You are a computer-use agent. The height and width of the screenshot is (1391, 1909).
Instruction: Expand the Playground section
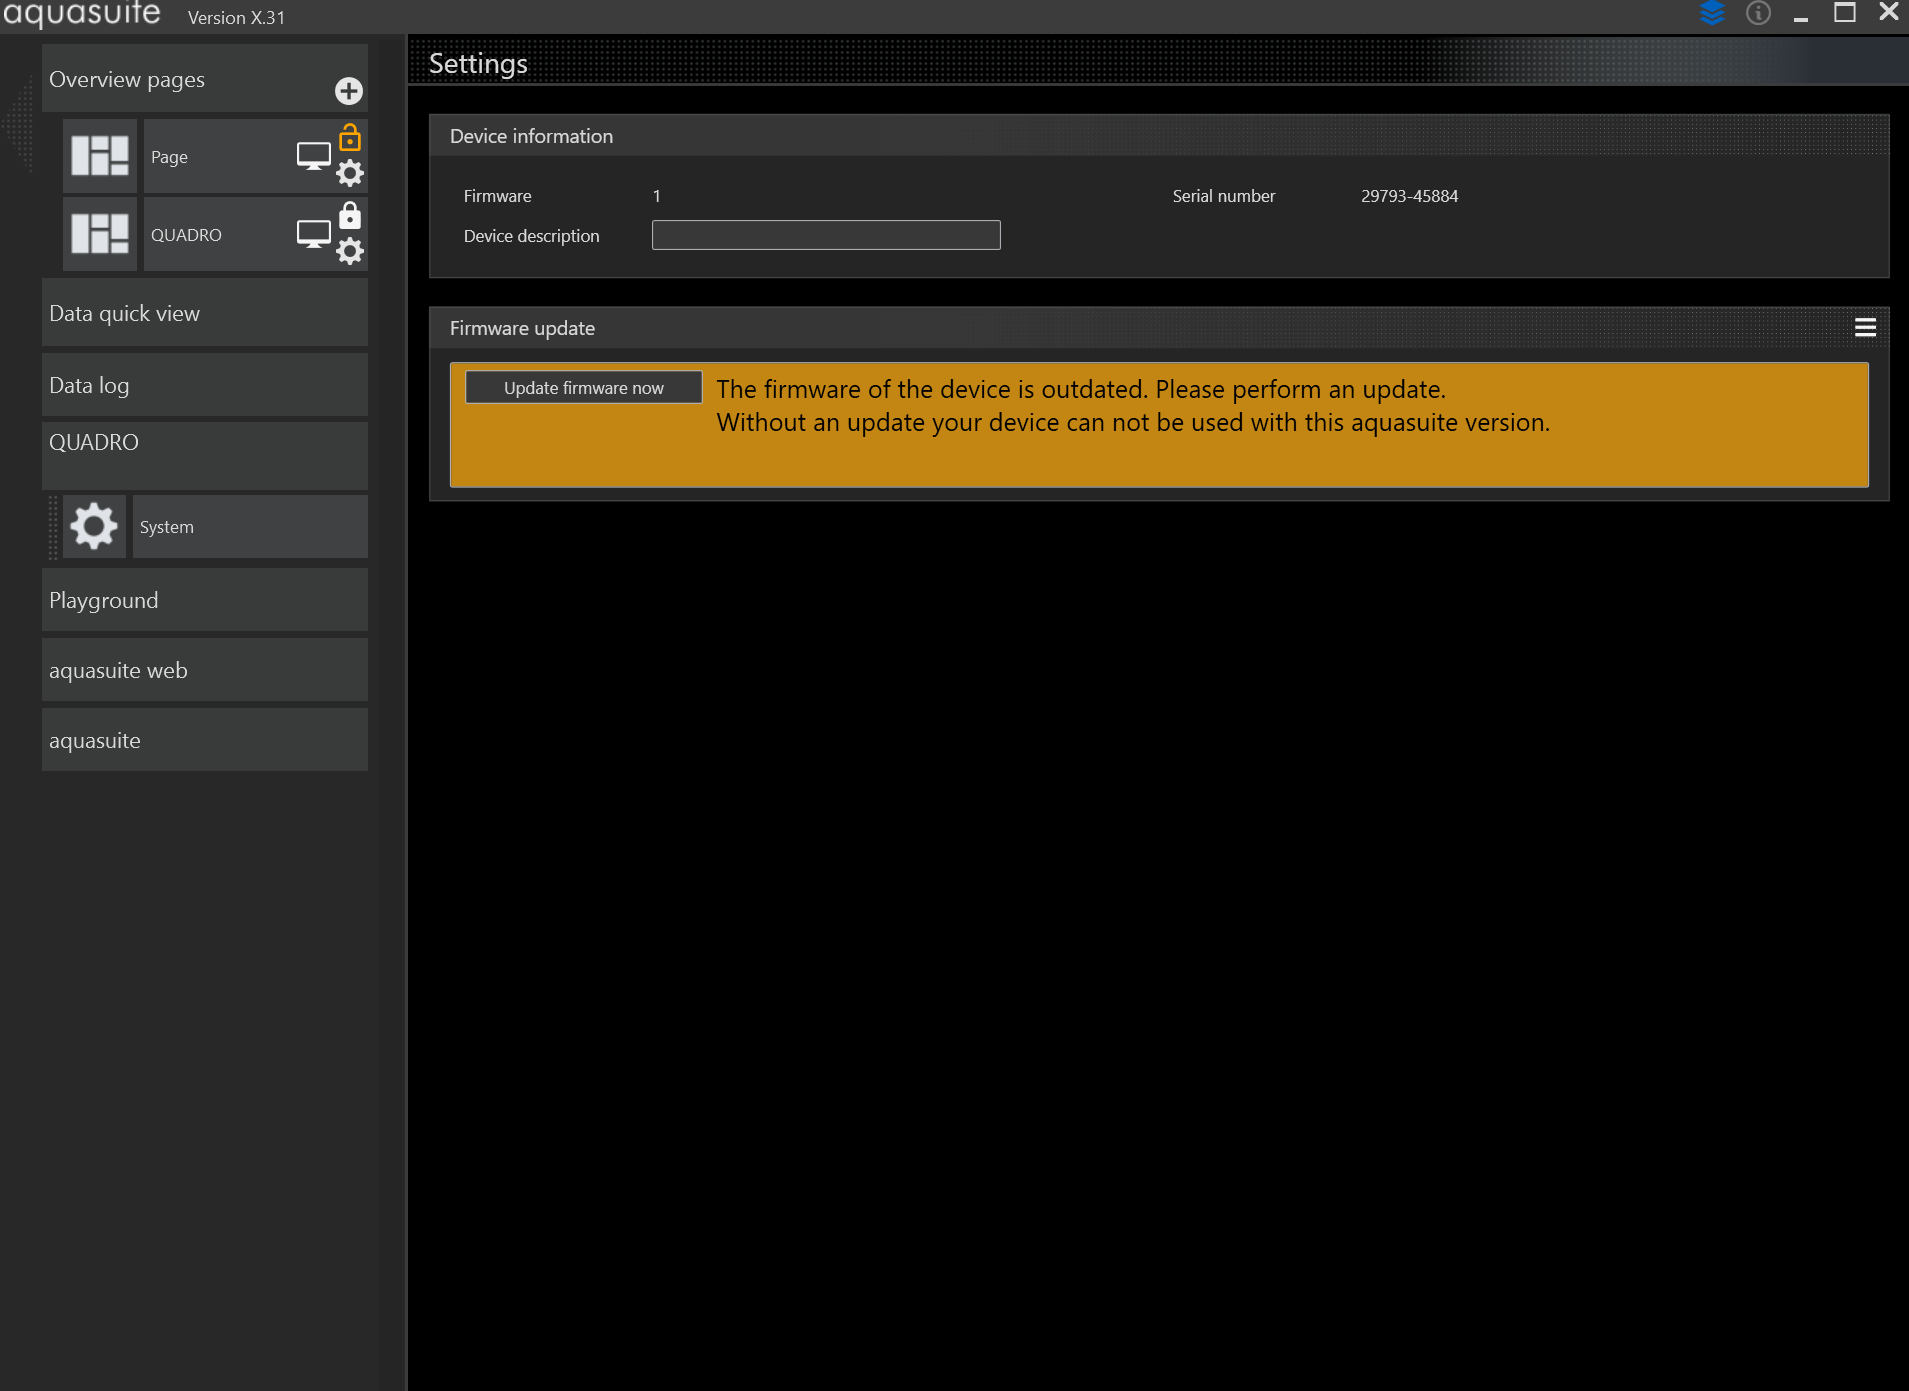[205, 600]
